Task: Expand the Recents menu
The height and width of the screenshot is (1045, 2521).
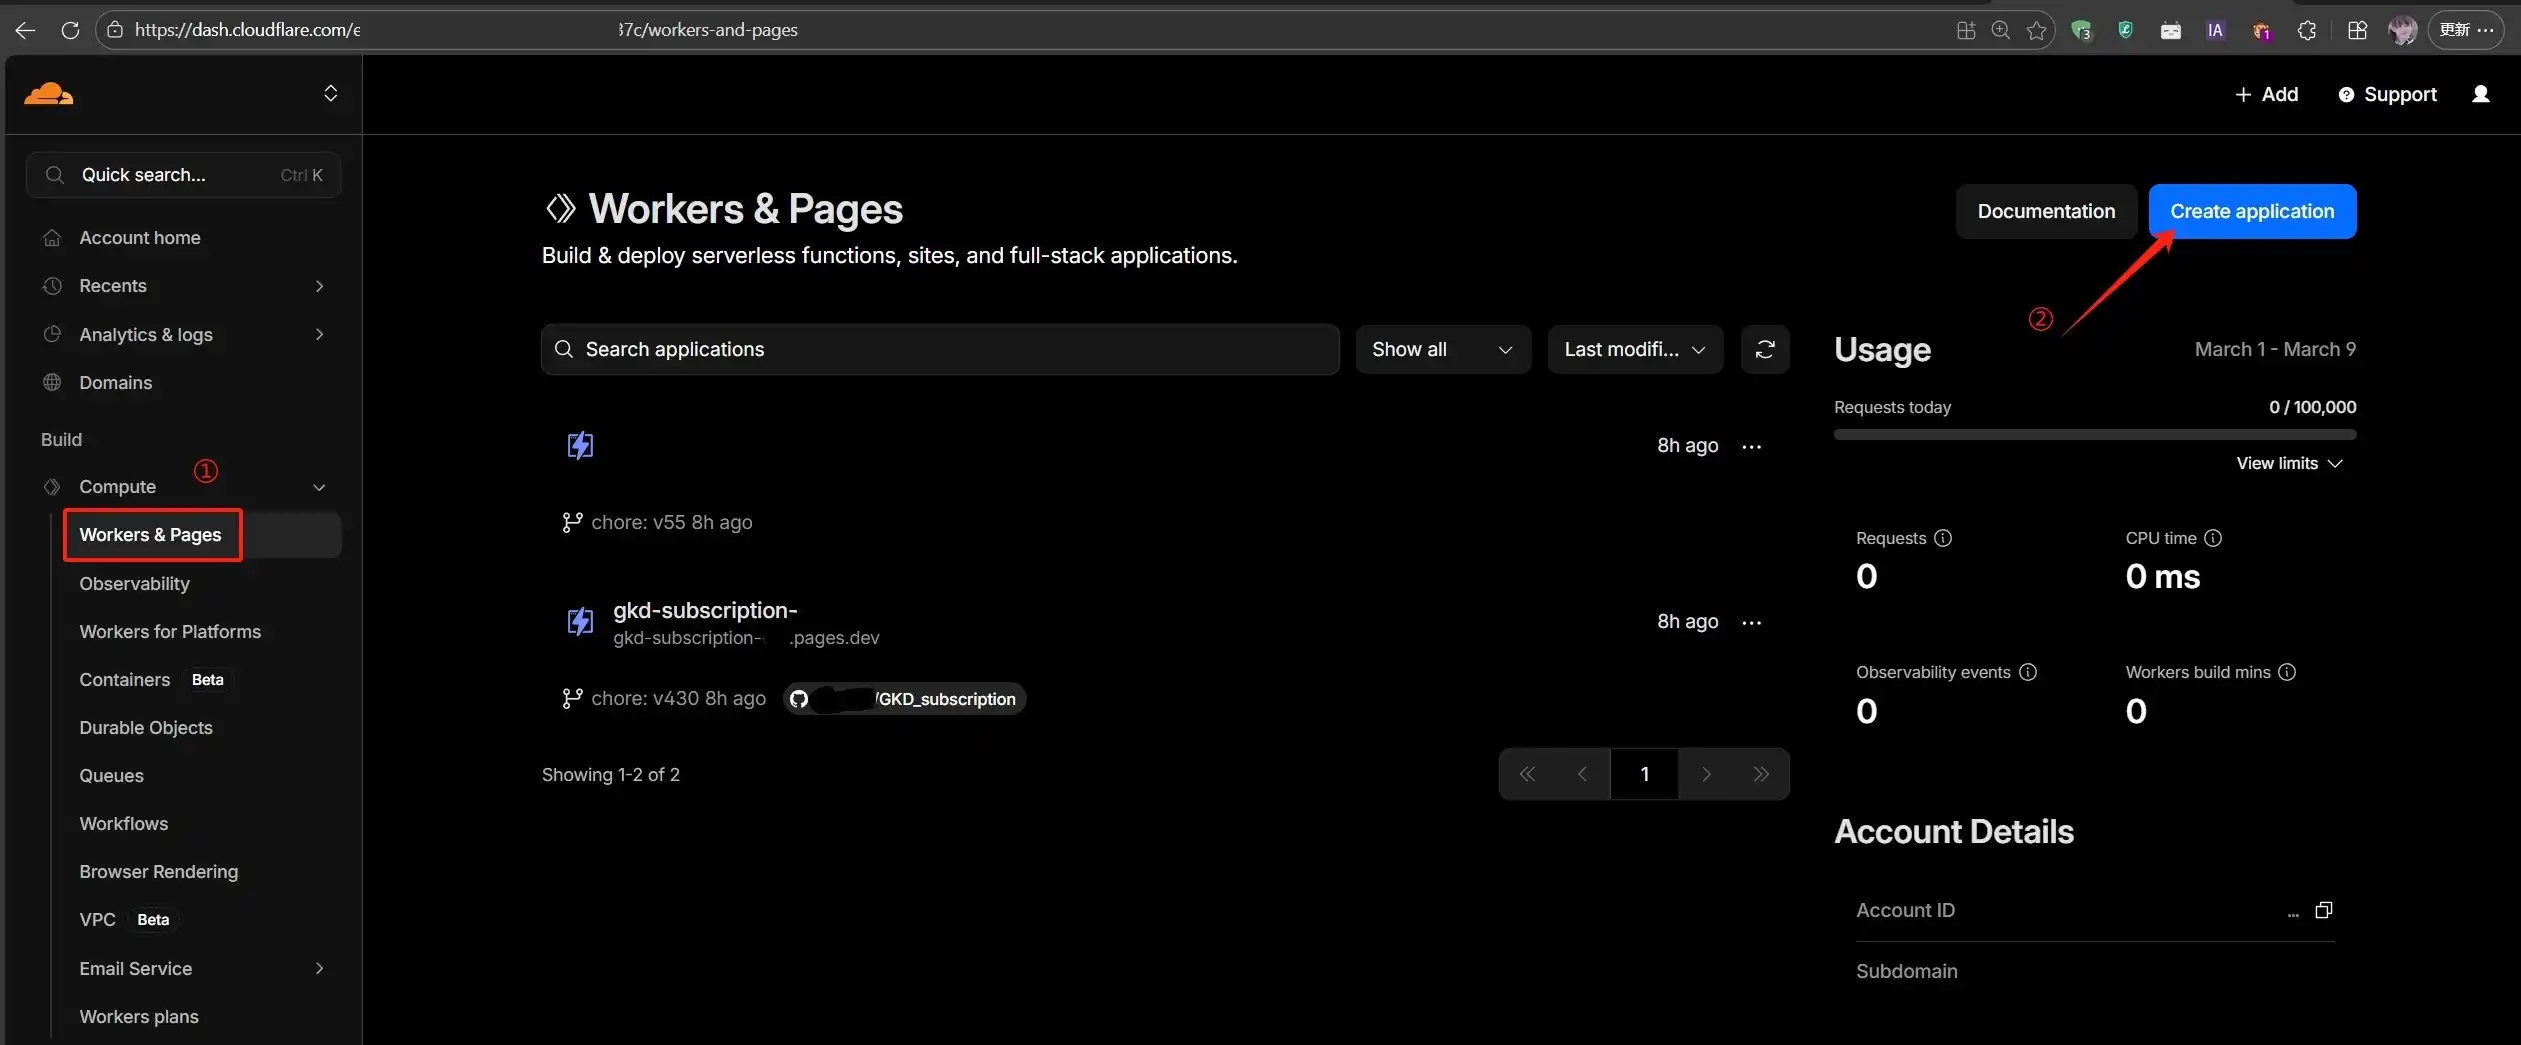Action: 319,286
